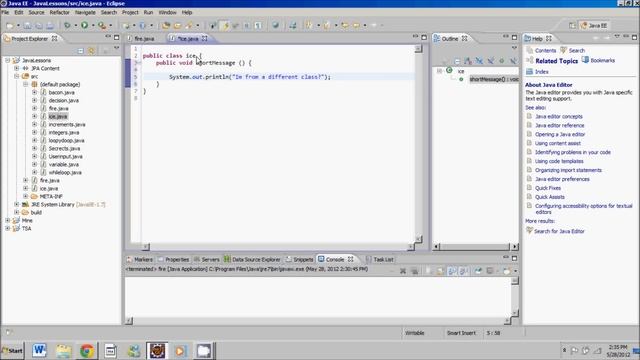640x360 pixels.
Task: Click 'Search for Java Editor' link
Action: tap(559, 231)
